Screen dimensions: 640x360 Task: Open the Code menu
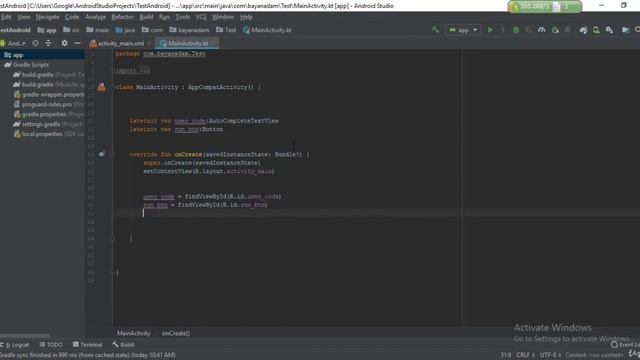(72, 17)
